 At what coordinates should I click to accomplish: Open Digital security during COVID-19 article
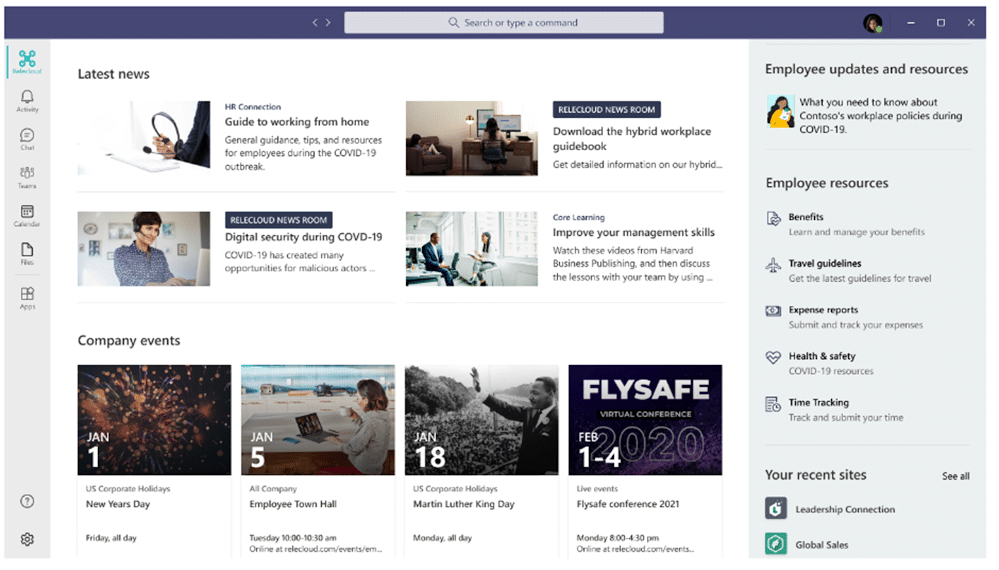point(303,237)
